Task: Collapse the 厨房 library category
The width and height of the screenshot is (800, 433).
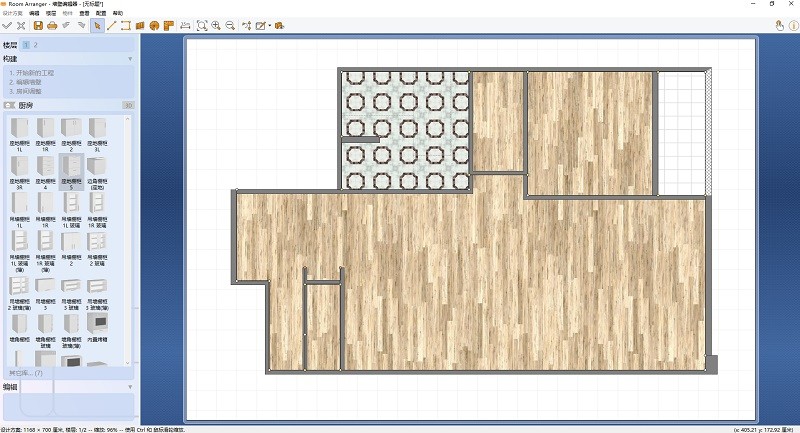Action: point(9,105)
